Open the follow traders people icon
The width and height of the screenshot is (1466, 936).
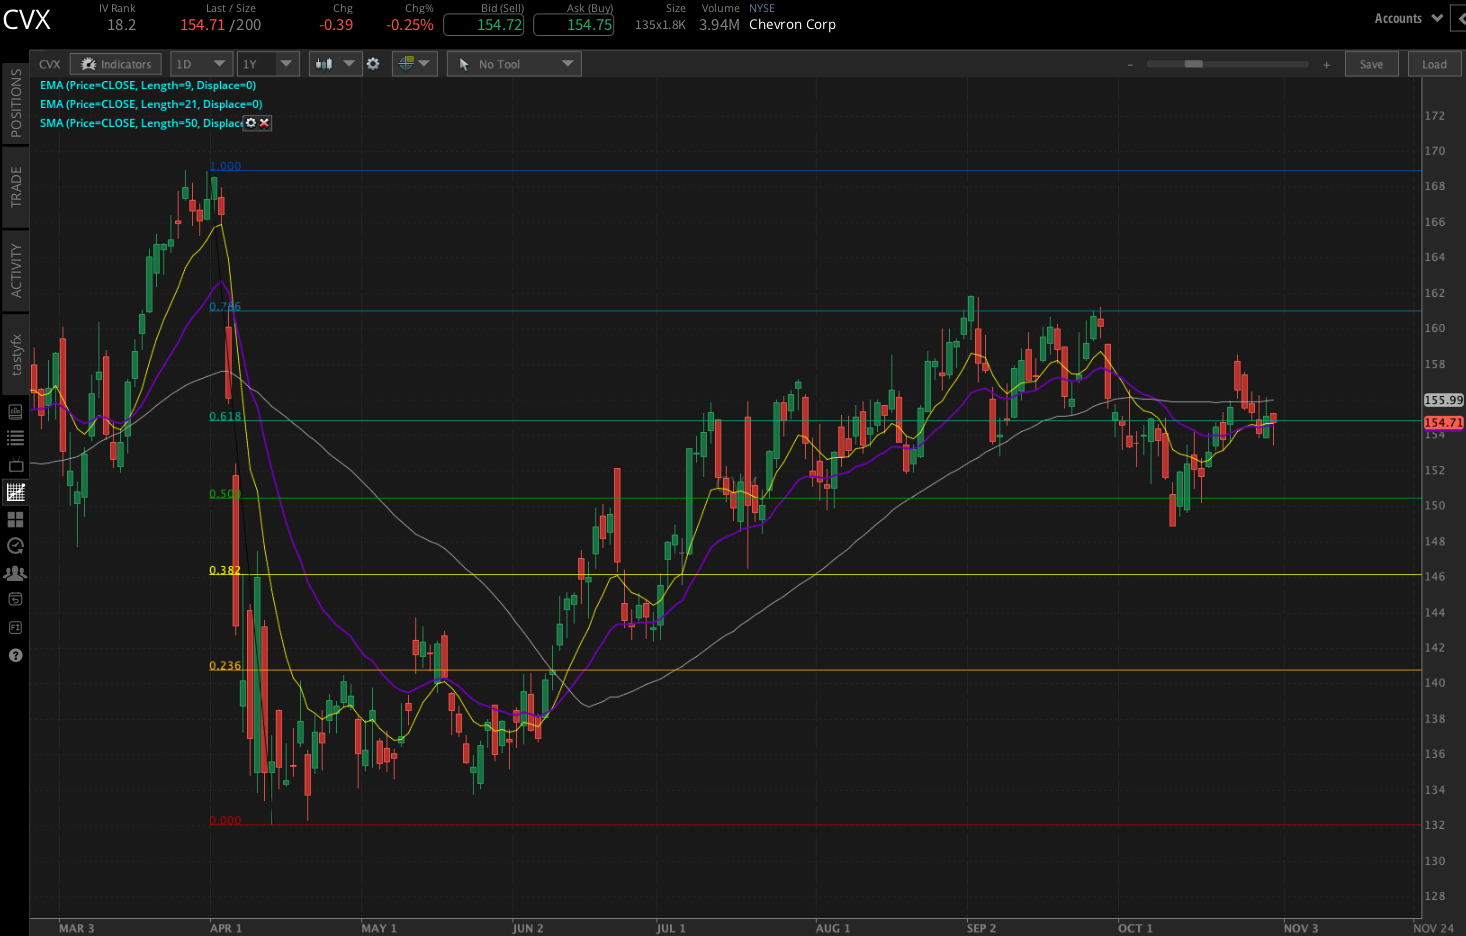click(x=15, y=573)
